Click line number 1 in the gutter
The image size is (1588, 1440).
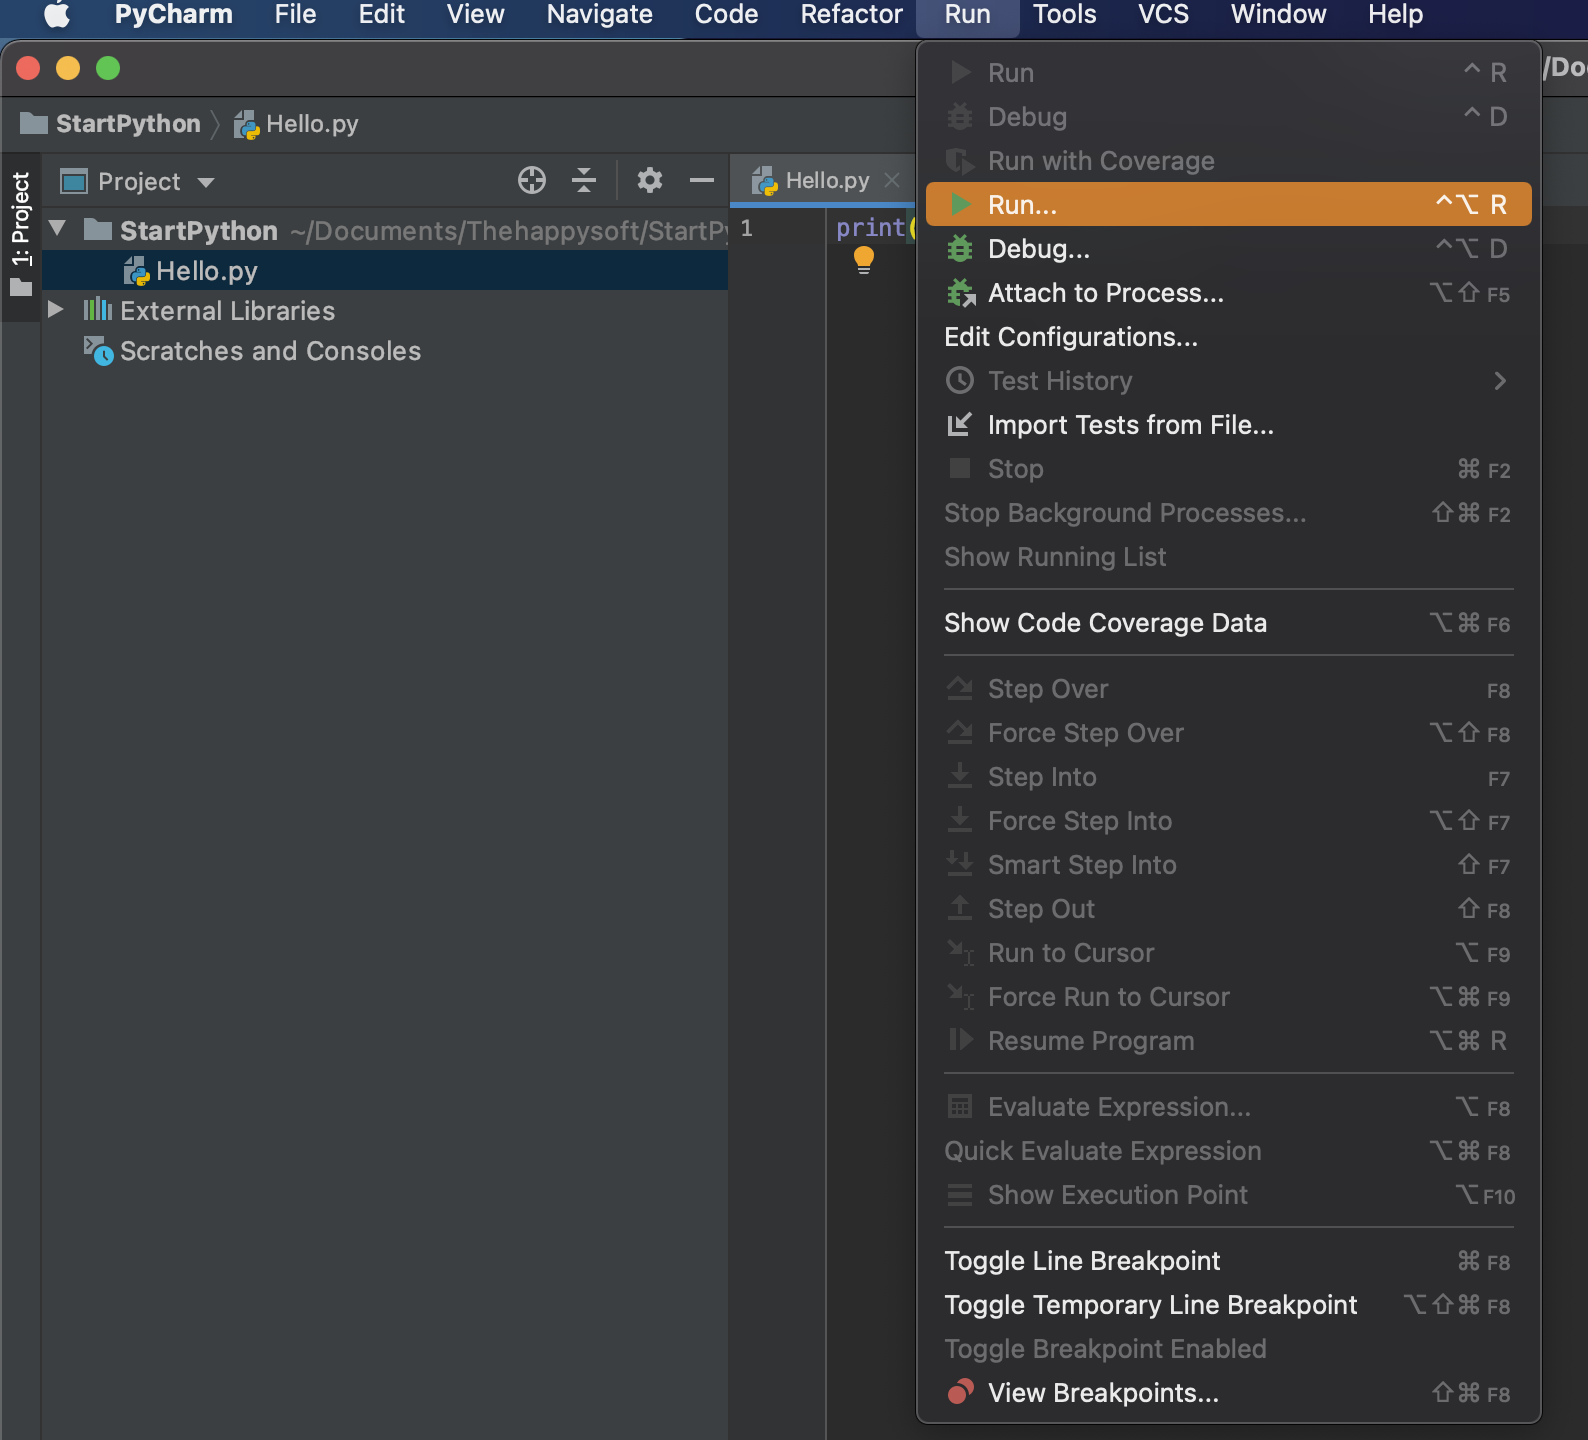click(x=746, y=228)
